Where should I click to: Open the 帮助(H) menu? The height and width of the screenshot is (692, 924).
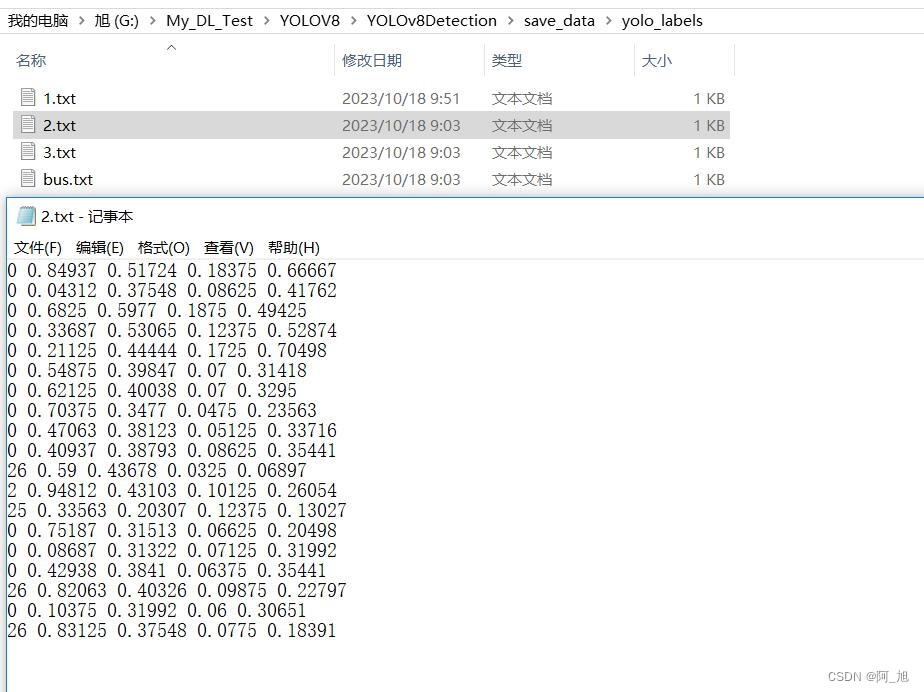293,248
